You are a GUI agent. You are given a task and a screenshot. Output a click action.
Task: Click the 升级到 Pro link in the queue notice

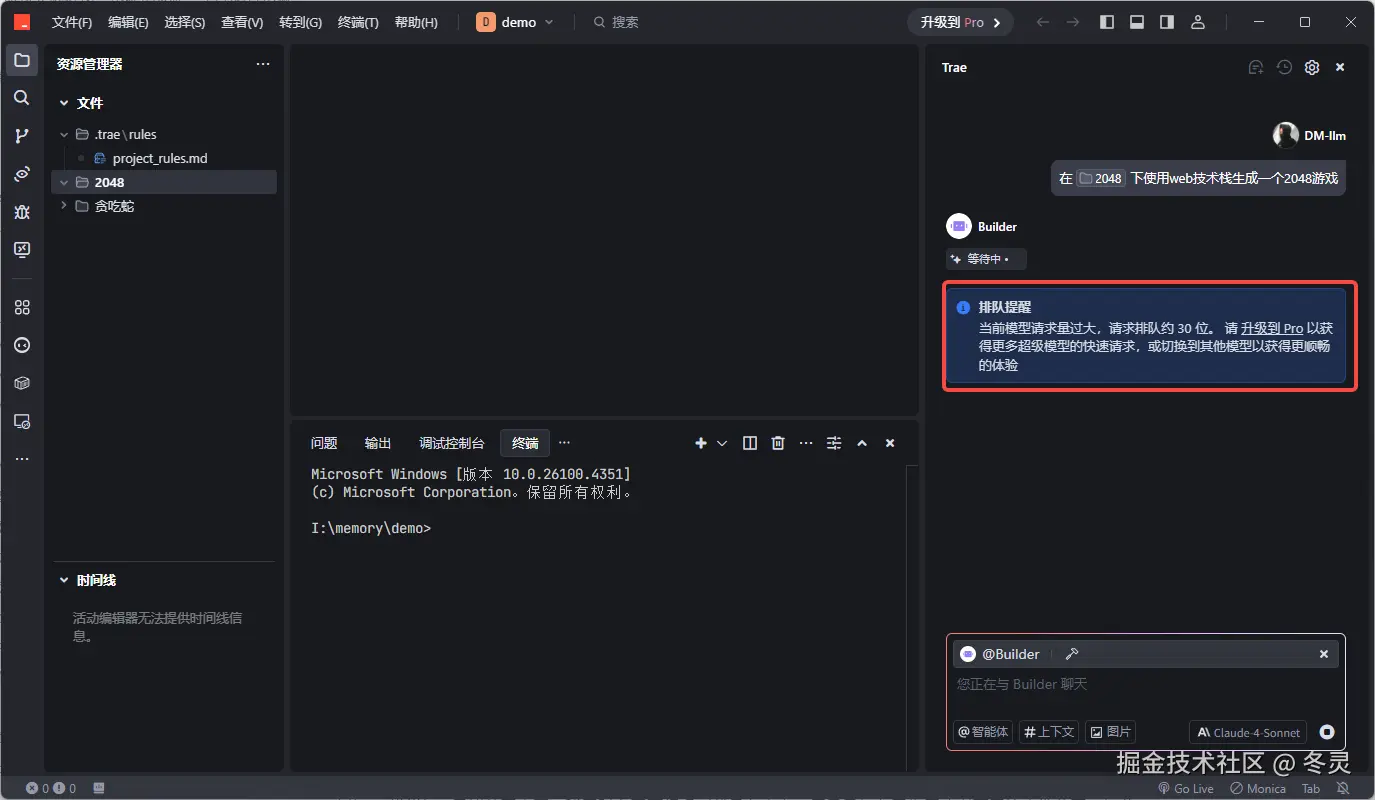1274,327
